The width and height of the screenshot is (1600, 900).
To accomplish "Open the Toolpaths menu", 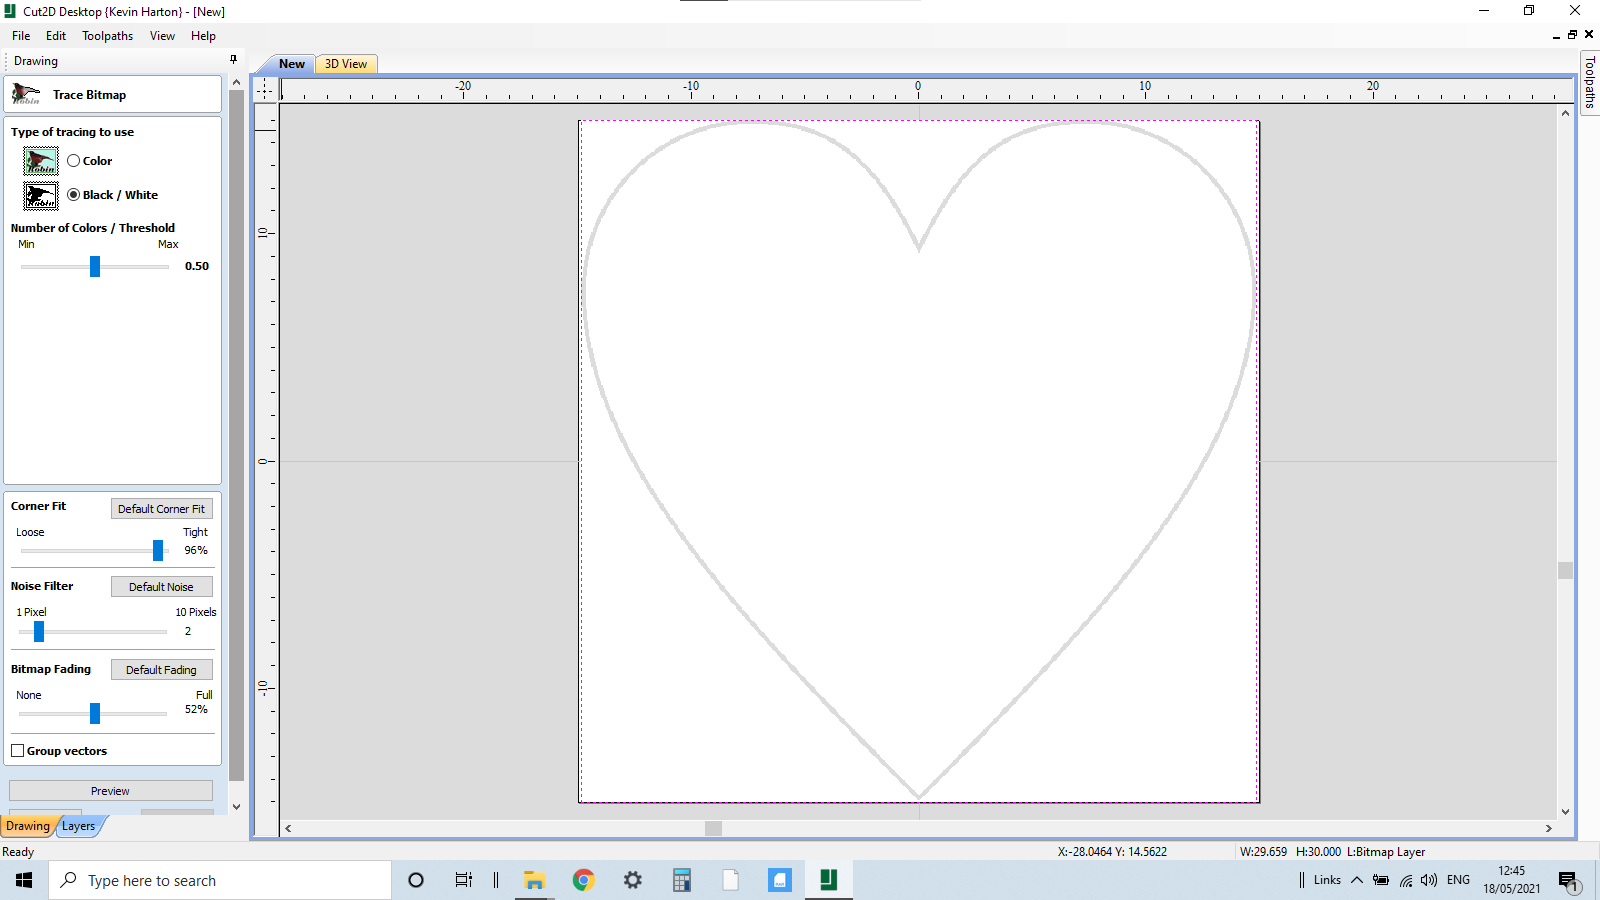I will [107, 35].
